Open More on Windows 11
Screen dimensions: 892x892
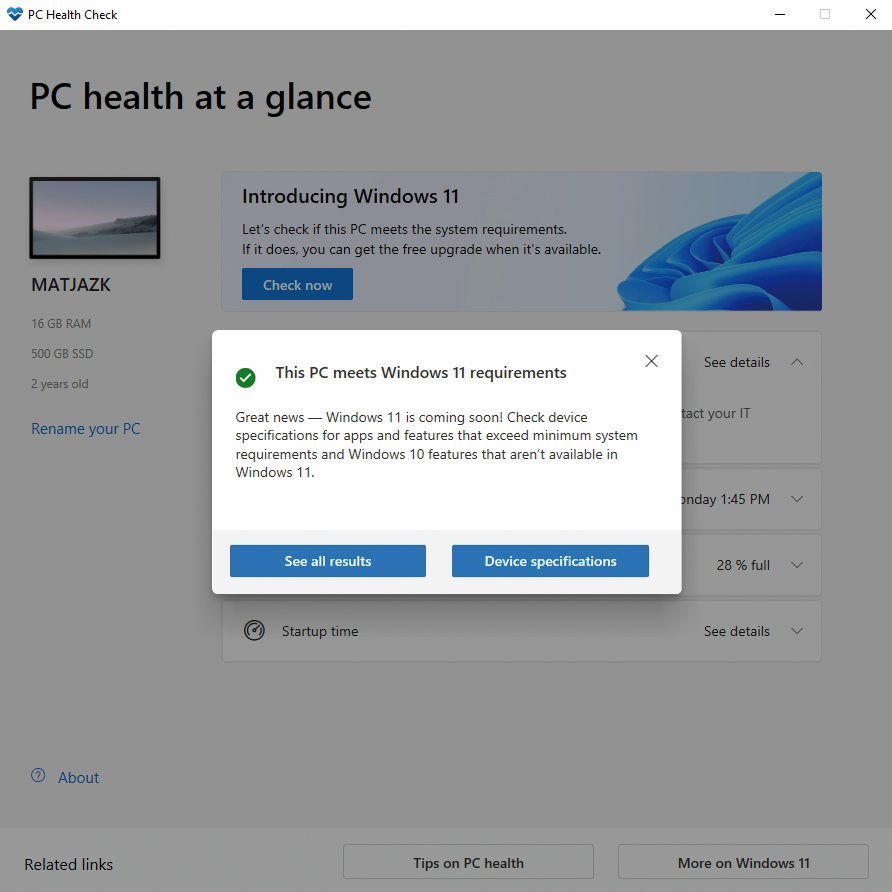[x=743, y=862]
